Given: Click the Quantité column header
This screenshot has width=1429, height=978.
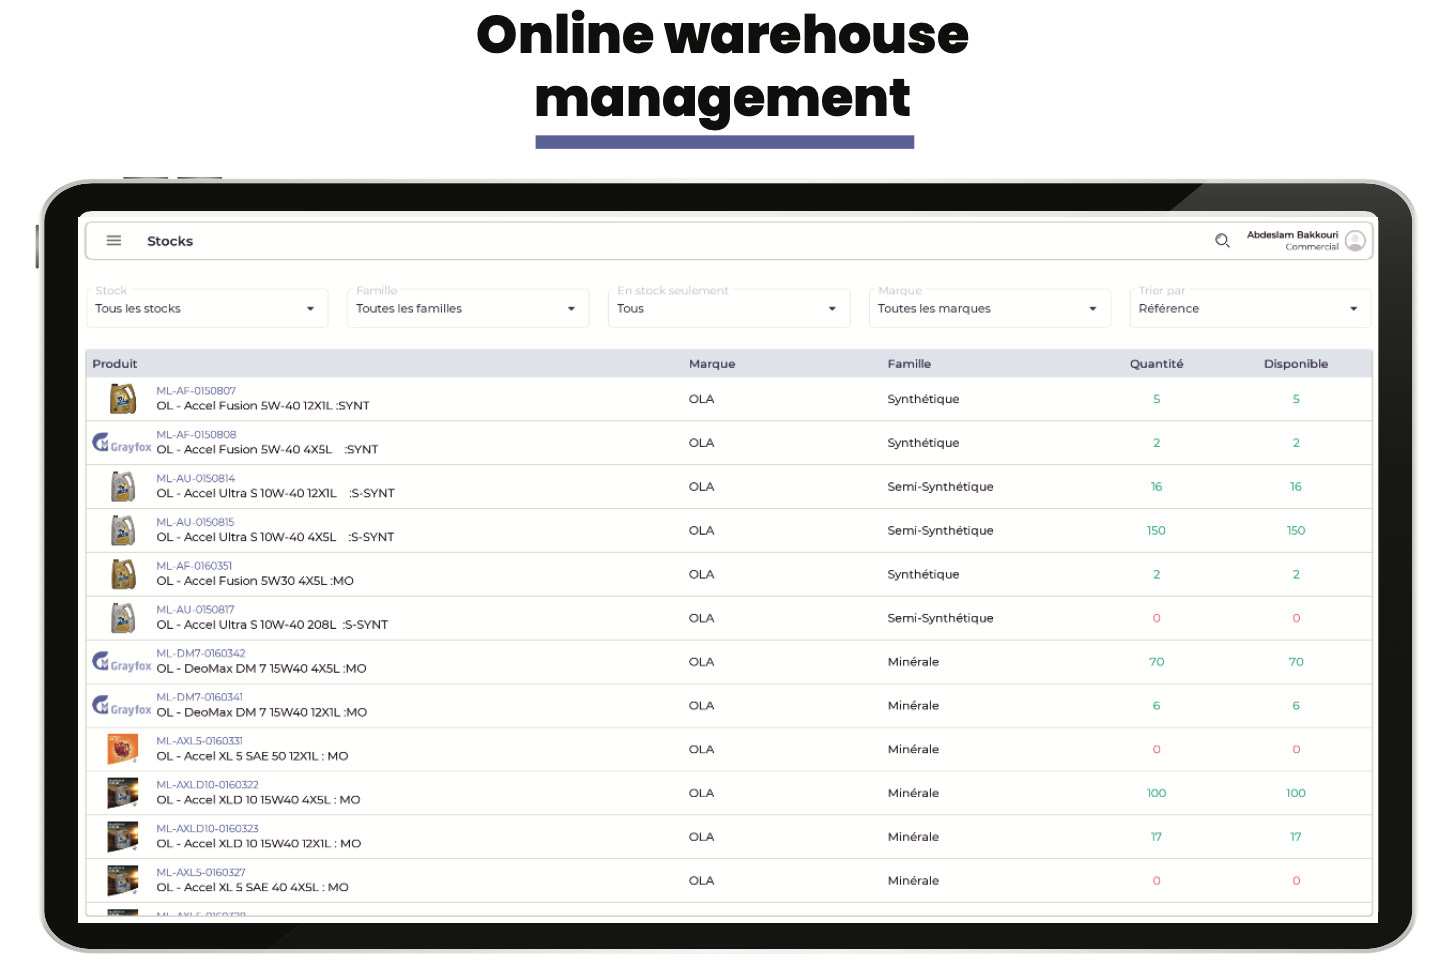Looking at the screenshot, I should (1156, 364).
